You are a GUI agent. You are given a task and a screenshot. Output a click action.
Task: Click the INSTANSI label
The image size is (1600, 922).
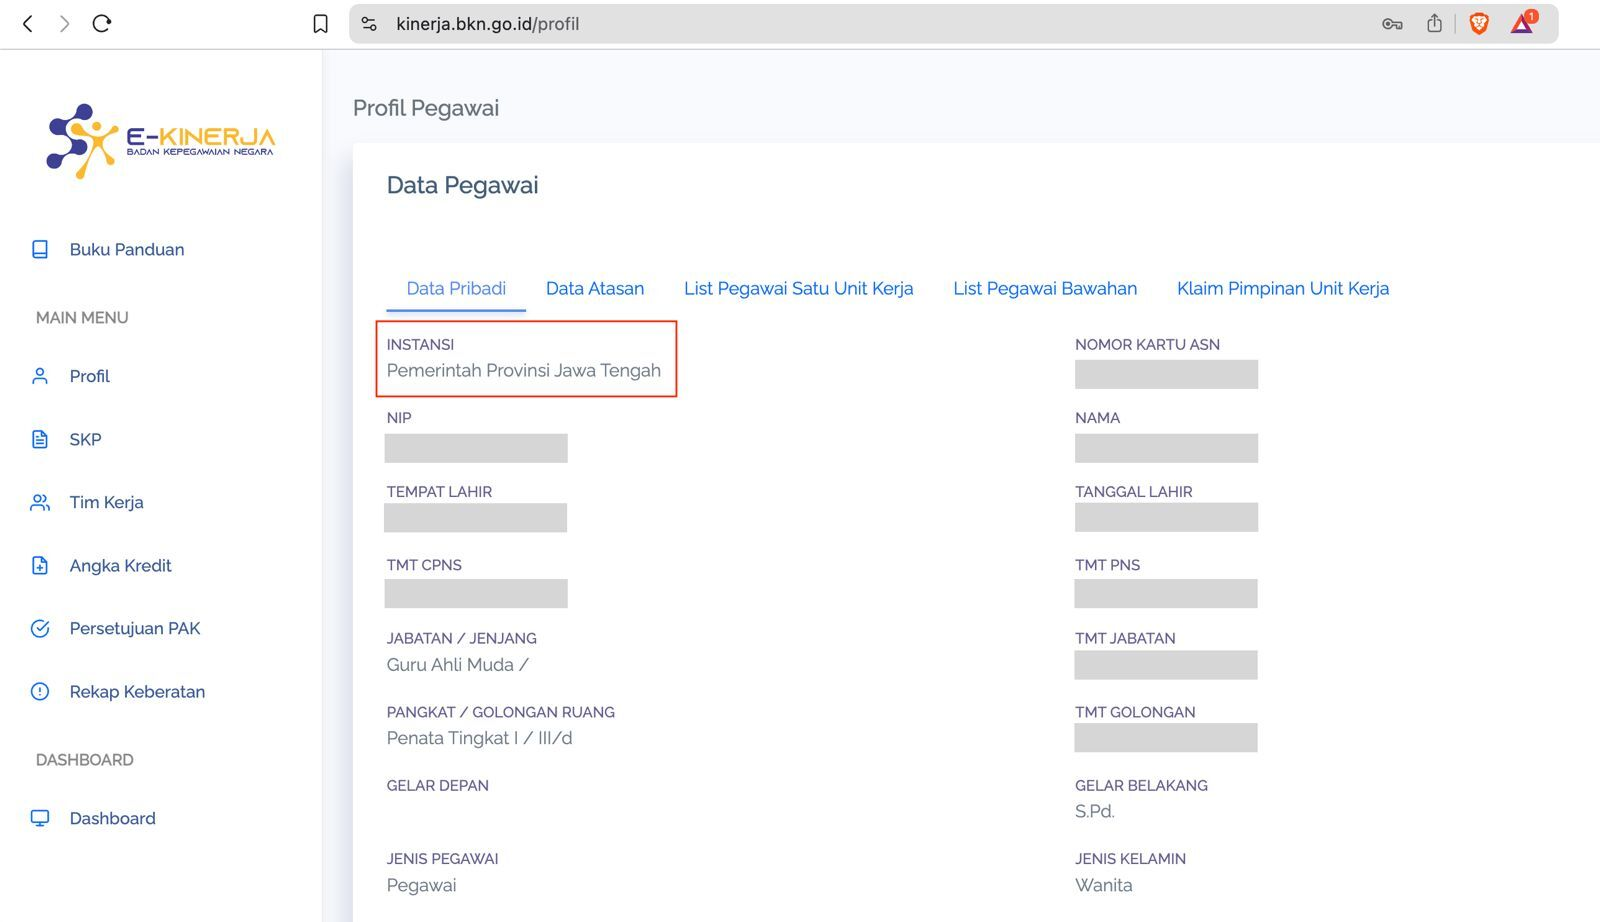[420, 344]
